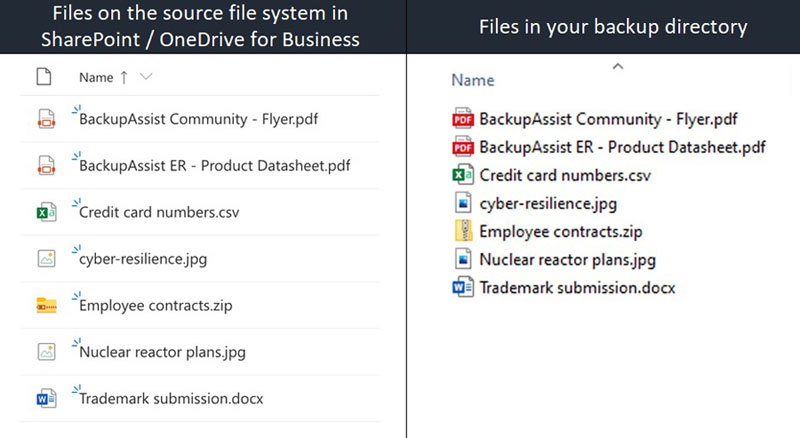Click the PDF icon for BackupAssist Community Flyer in SharePoint
This screenshot has width=800, height=438.
46,119
